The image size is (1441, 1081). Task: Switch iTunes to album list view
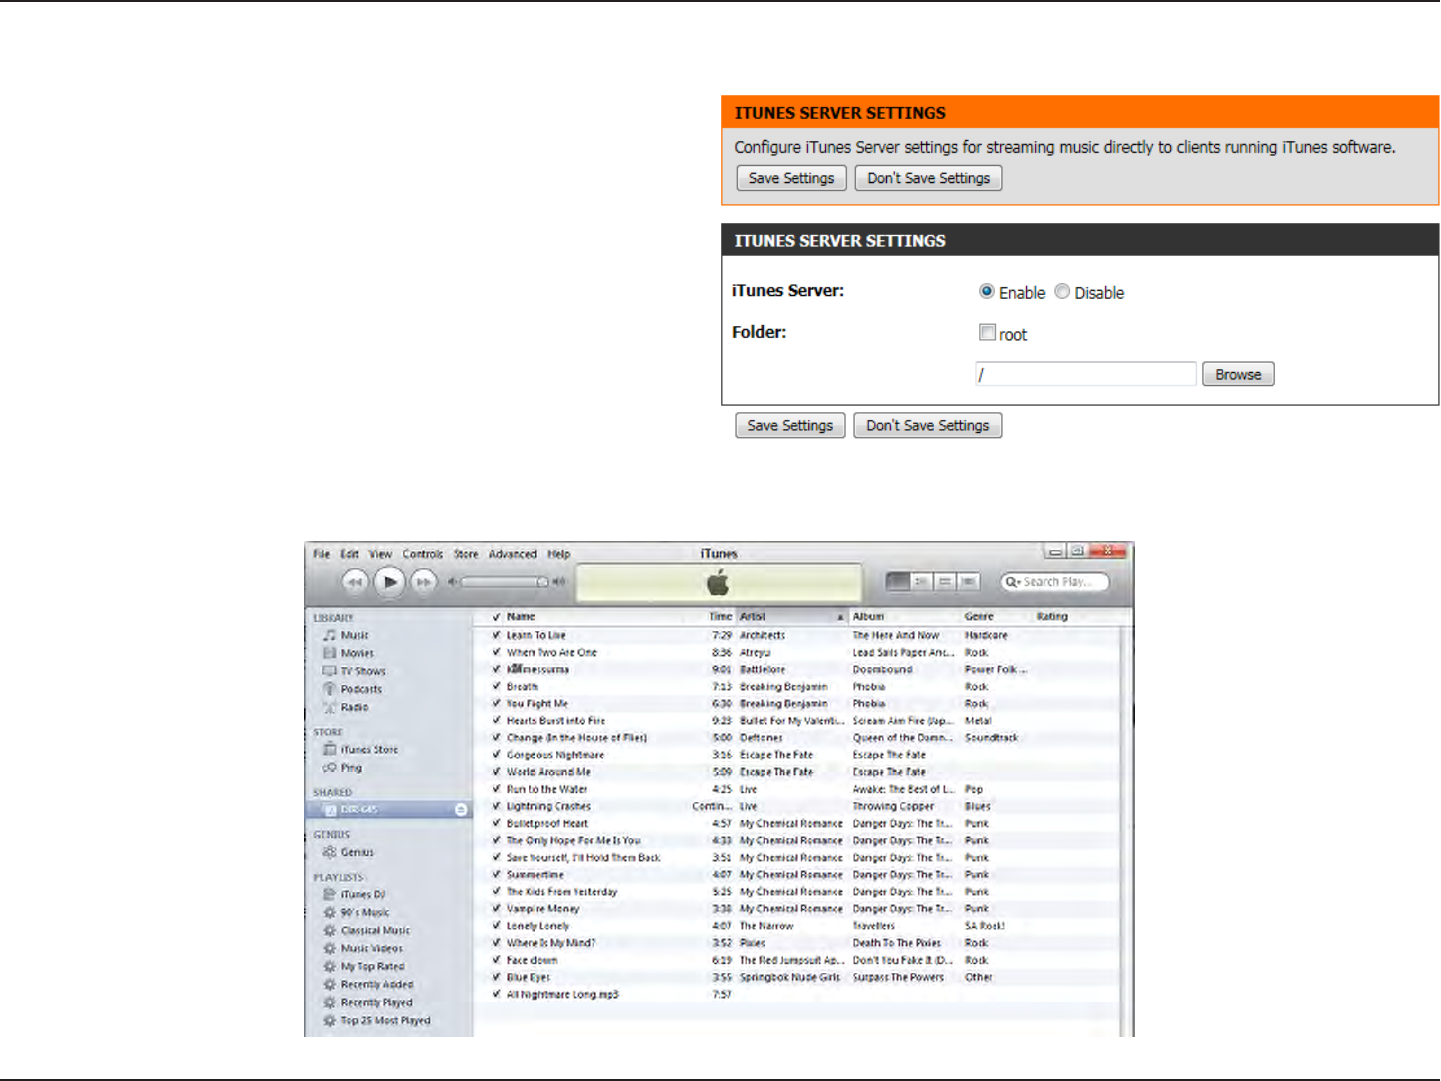921,582
